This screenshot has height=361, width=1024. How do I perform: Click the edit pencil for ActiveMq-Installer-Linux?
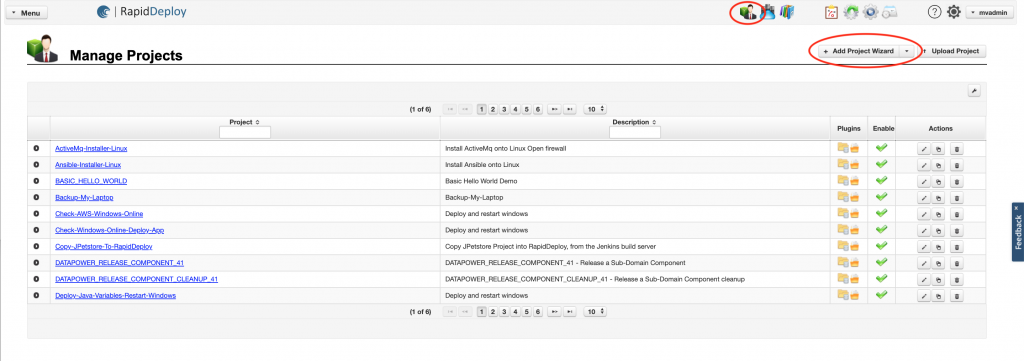[924, 149]
